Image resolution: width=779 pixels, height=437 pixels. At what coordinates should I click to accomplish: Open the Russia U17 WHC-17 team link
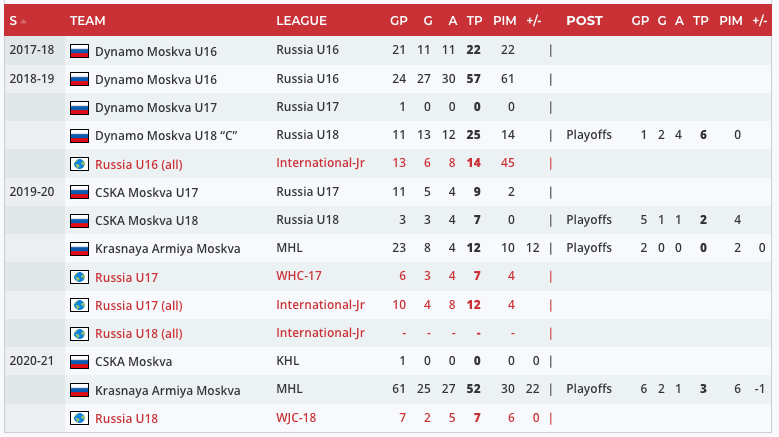pos(127,276)
